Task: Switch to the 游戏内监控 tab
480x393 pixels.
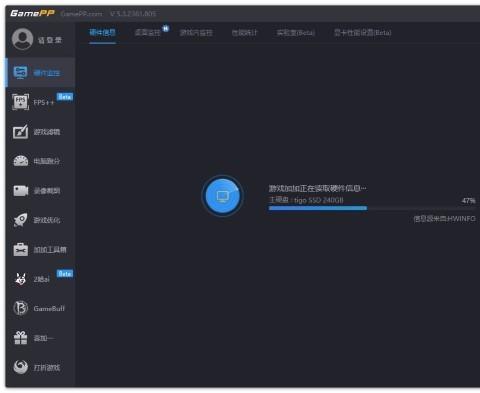Action: point(196,33)
